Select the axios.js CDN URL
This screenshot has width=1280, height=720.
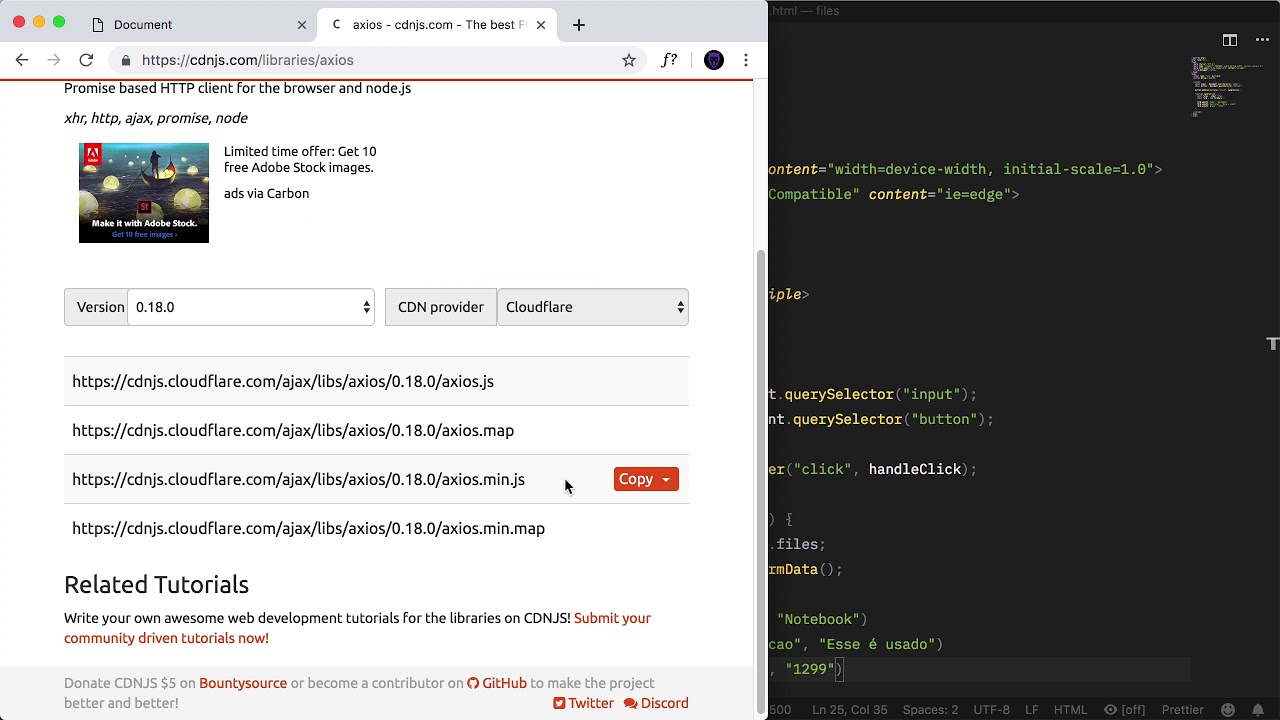tap(283, 381)
